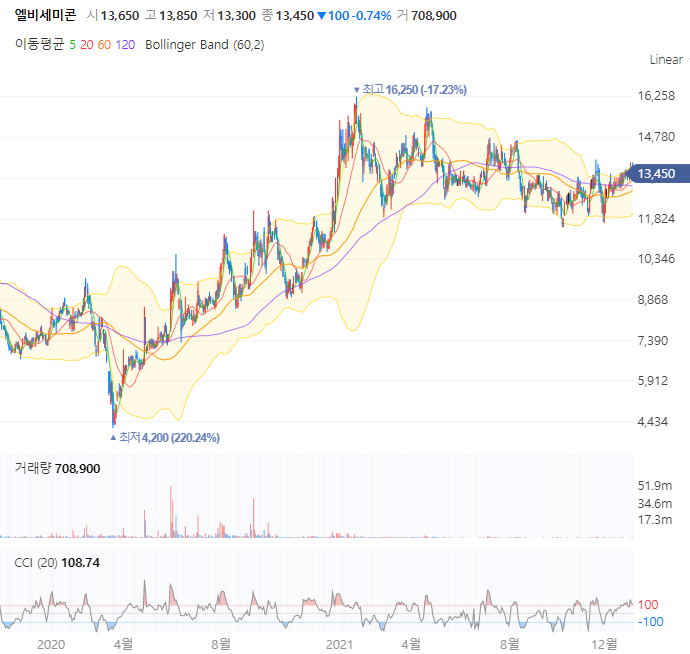Screen dimensions: 690x654
Task: Select the 이동평균 indicator label
Action: coord(40,44)
